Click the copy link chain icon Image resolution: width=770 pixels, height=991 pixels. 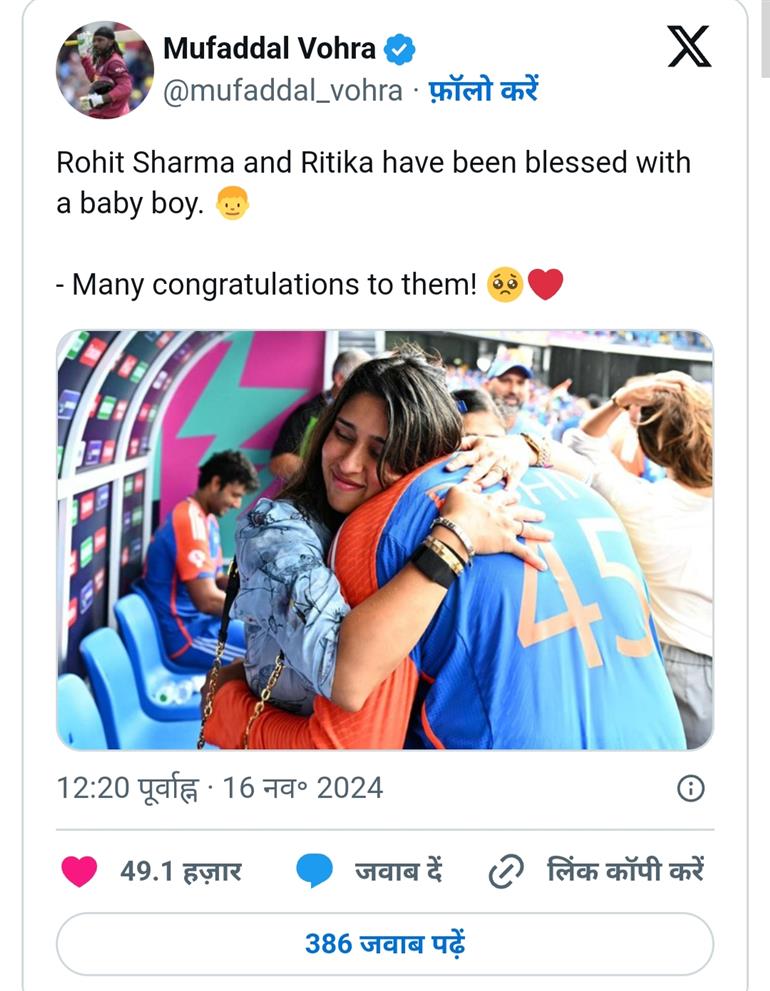click(506, 872)
